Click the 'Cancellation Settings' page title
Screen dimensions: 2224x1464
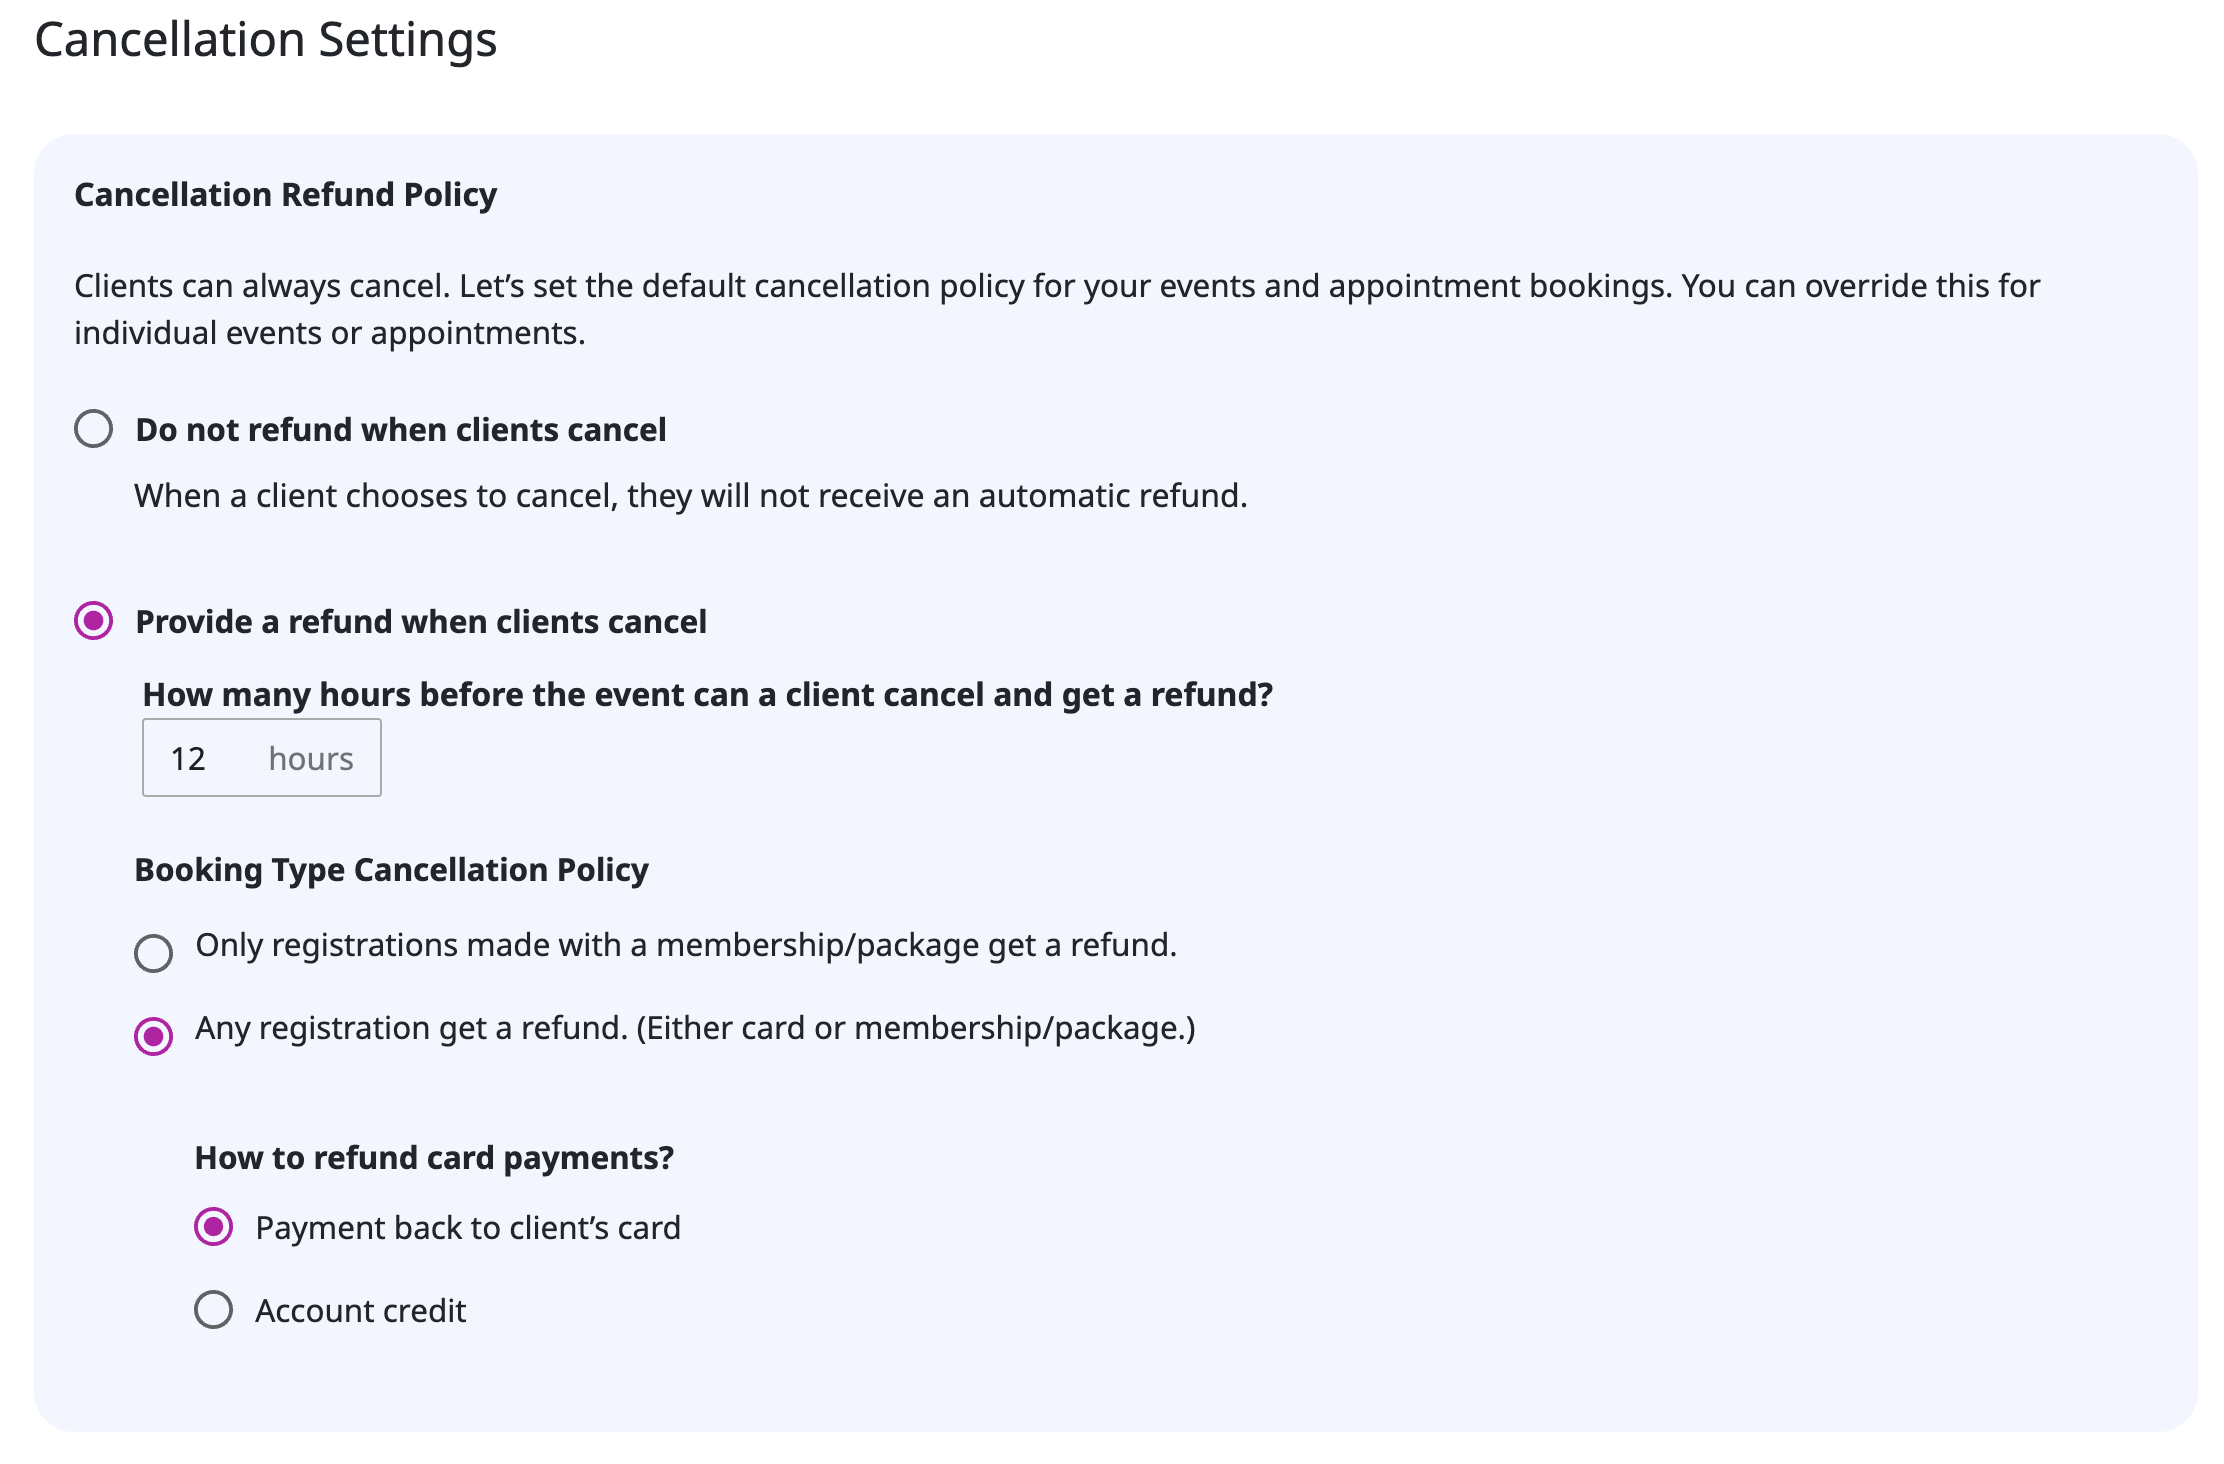click(x=265, y=40)
